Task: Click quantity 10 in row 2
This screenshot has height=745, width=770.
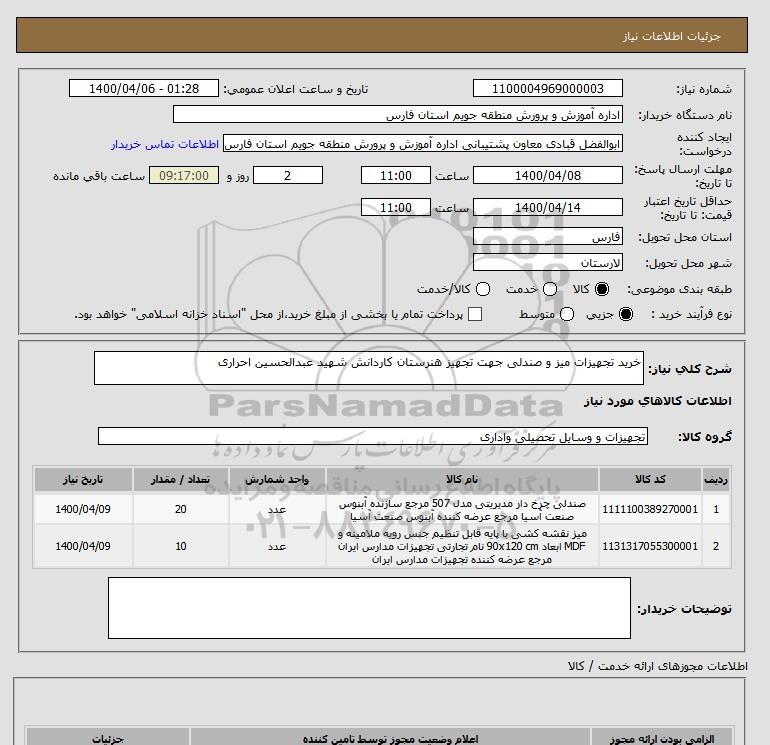Action: click(x=181, y=546)
